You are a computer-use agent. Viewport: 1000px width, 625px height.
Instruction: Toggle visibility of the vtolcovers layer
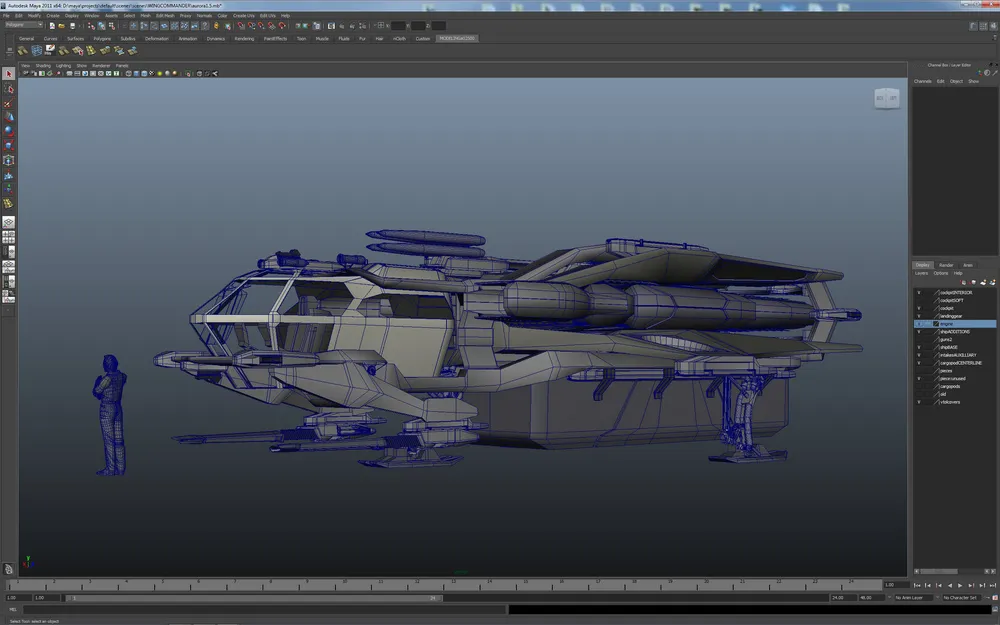(919, 402)
